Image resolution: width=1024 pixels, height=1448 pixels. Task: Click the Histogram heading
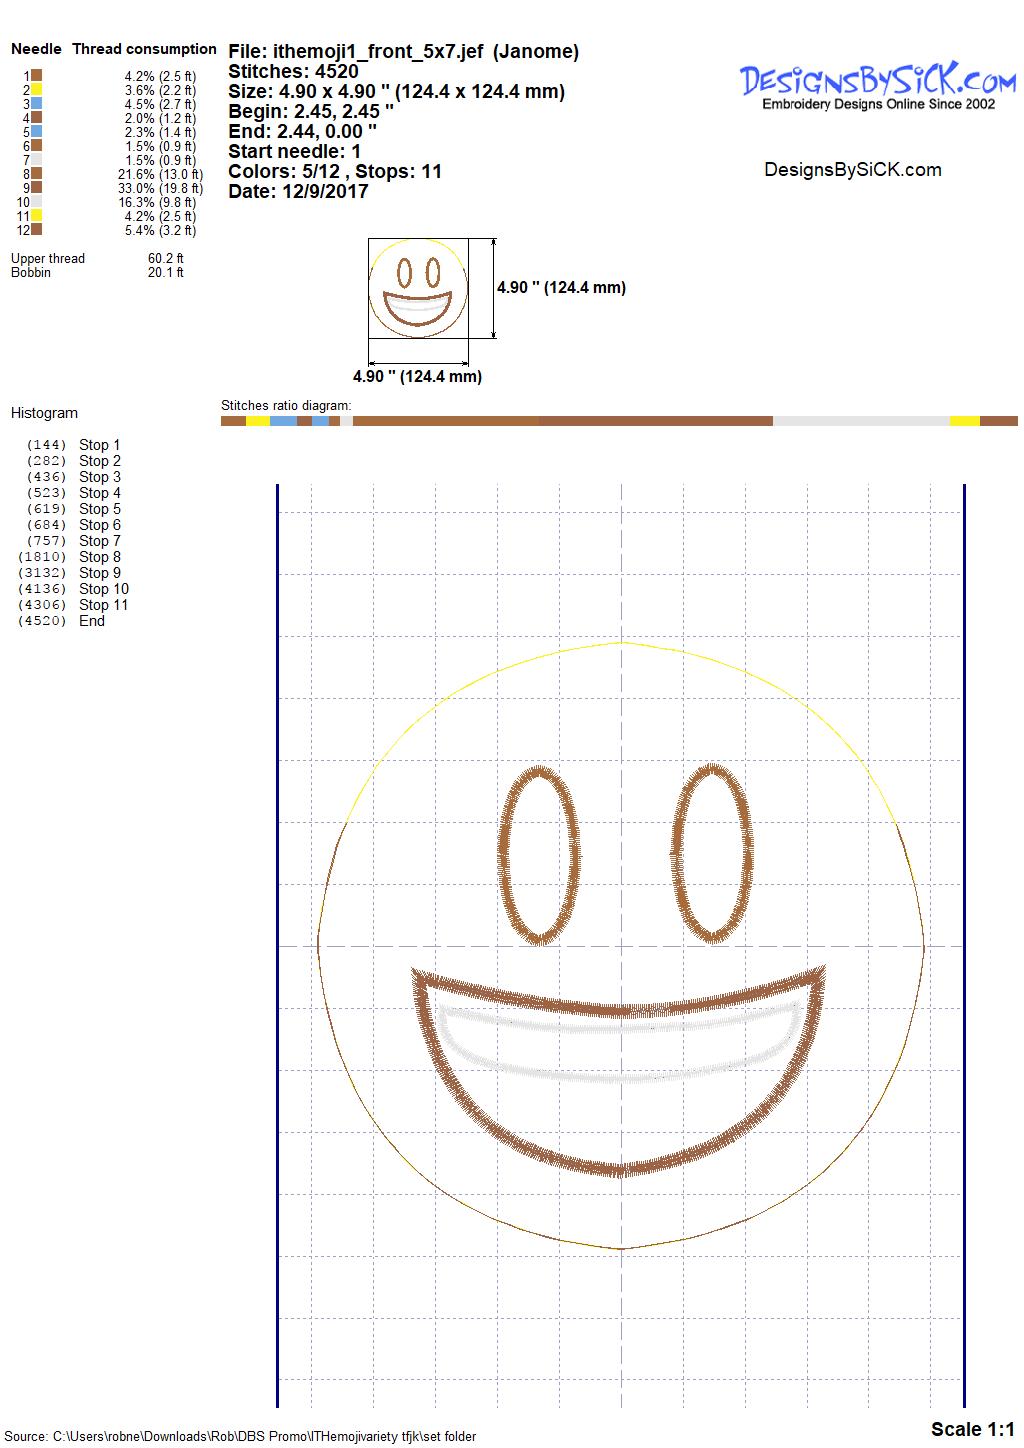point(44,413)
